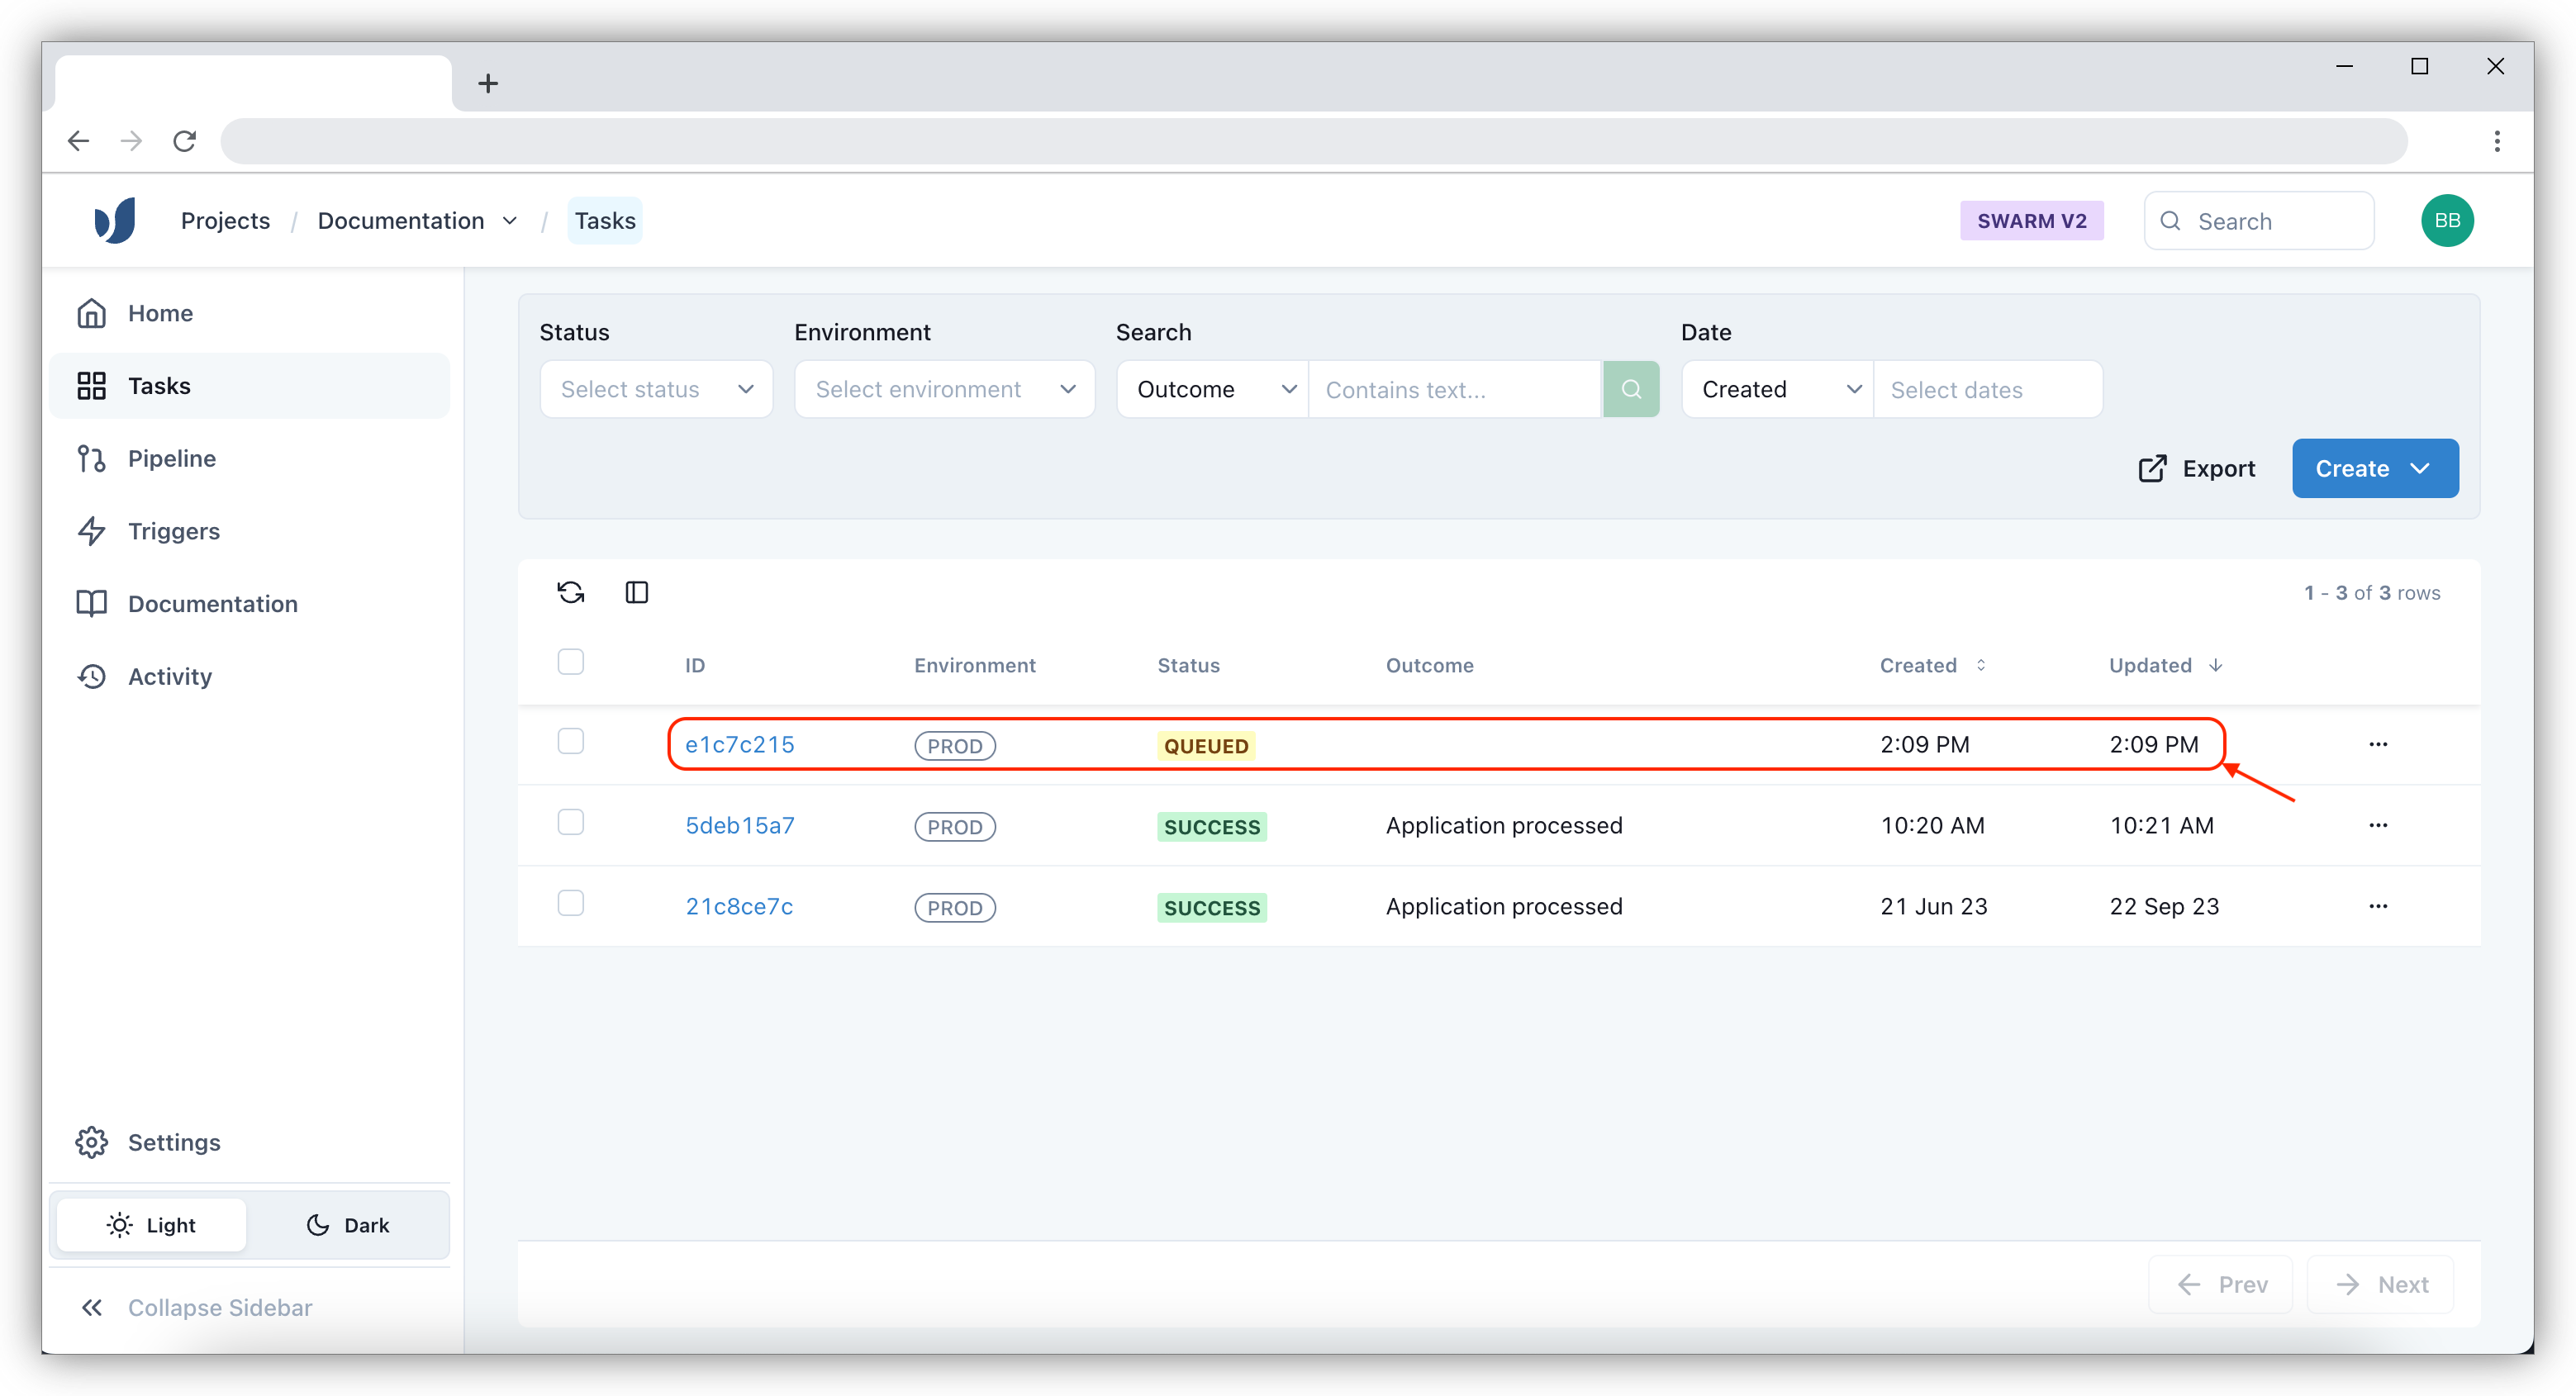
Task: Switch to Dark theme
Action: 348,1225
